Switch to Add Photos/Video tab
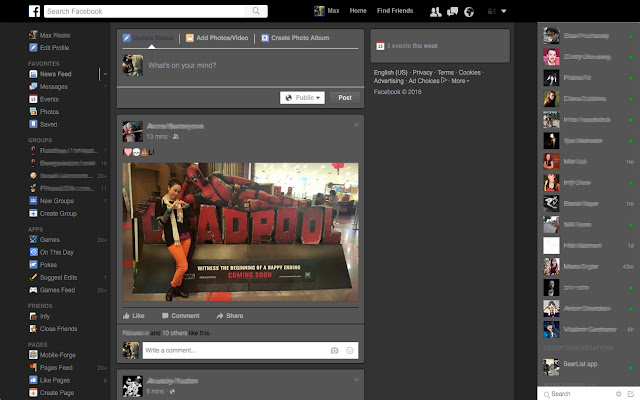The width and height of the screenshot is (640, 400). click(x=217, y=38)
